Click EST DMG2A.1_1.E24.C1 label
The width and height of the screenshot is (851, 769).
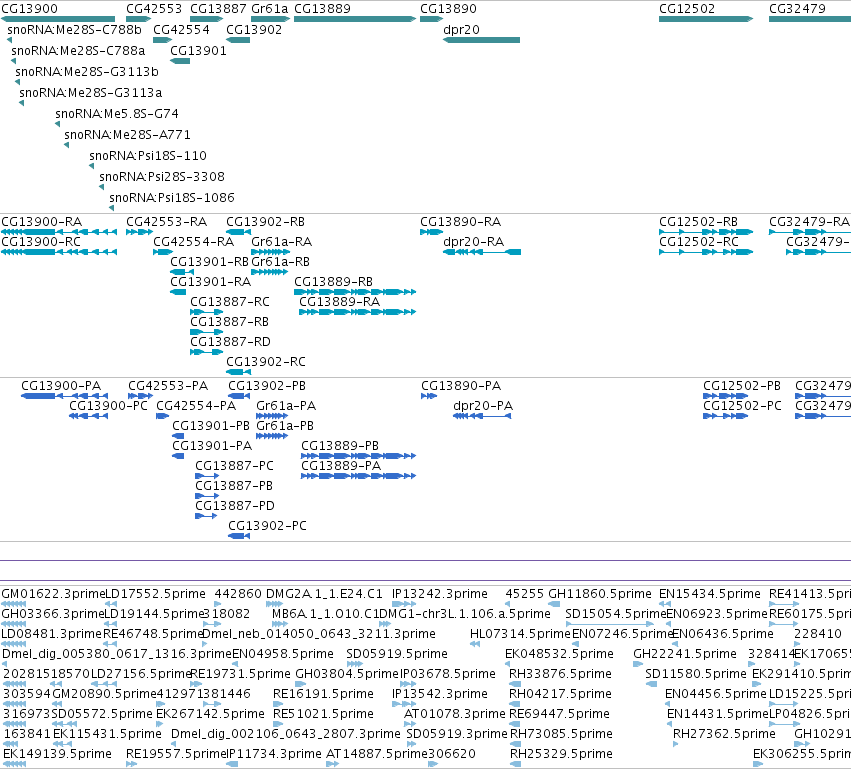(x=324, y=594)
